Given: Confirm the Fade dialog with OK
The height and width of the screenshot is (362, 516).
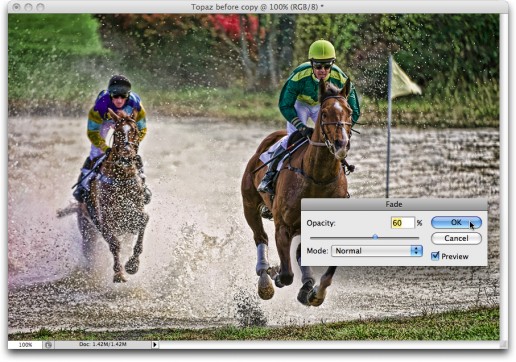Looking at the screenshot, I should pyautogui.click(x=456, y=223).
